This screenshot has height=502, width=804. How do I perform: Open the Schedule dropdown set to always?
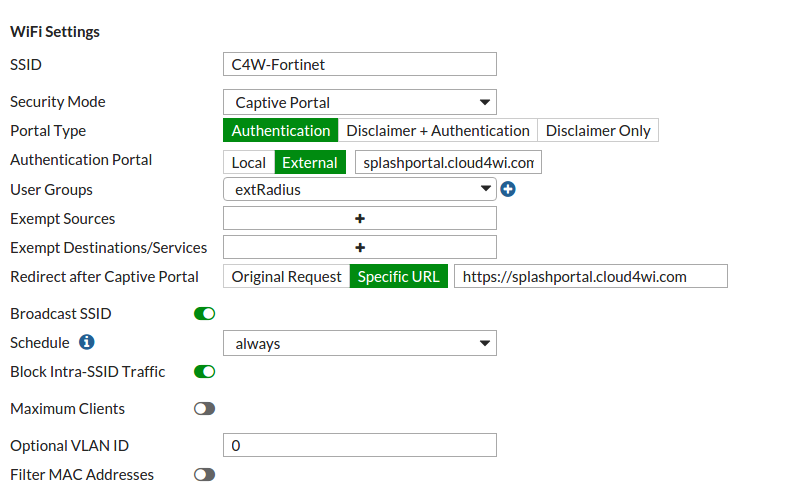tap(359, 344)
